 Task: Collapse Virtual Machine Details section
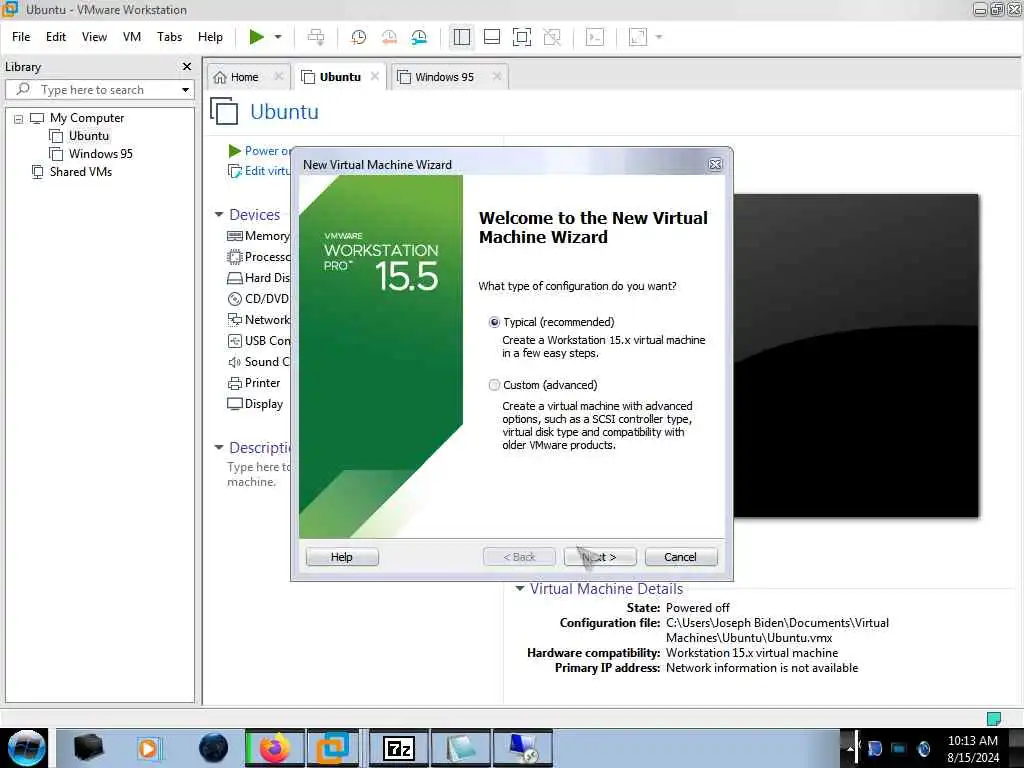pos(520,588)
